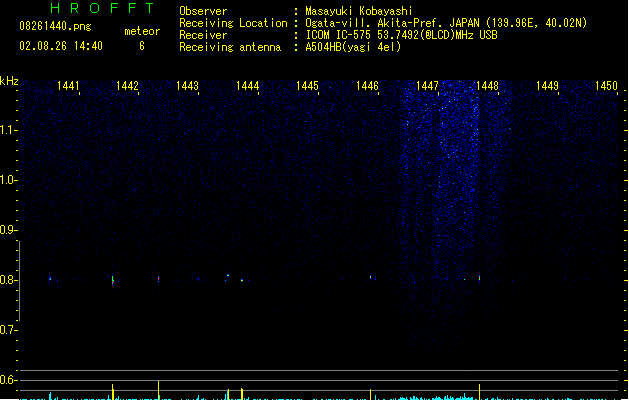629x400 pixels.
Task: Click time axis label 1442
Action: click(x=127, y=86)
